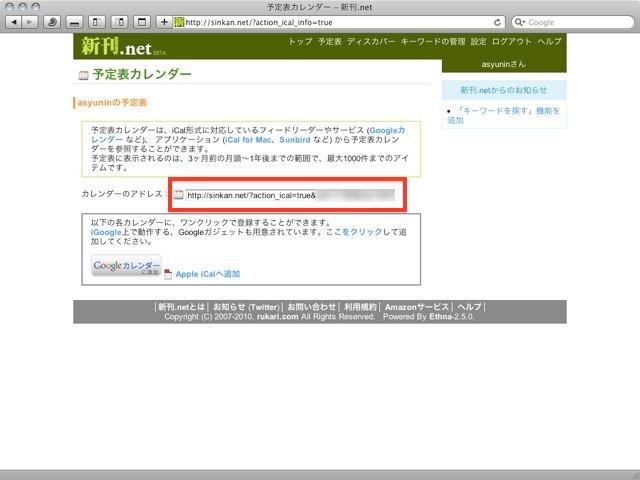Click Amazonサービス in the footer
The image size is (640, 480).
[x=416, y=307]
